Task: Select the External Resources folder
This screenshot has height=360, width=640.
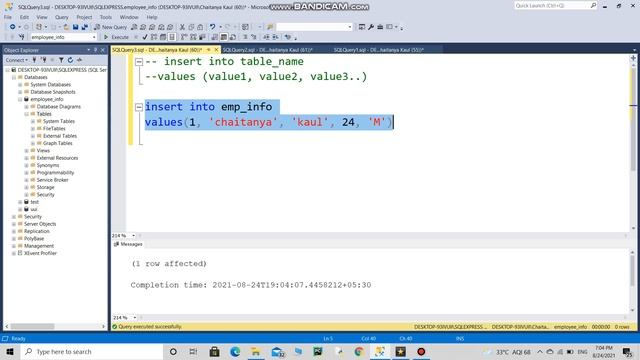Action: pyautogui.click(x=57, y=158)
